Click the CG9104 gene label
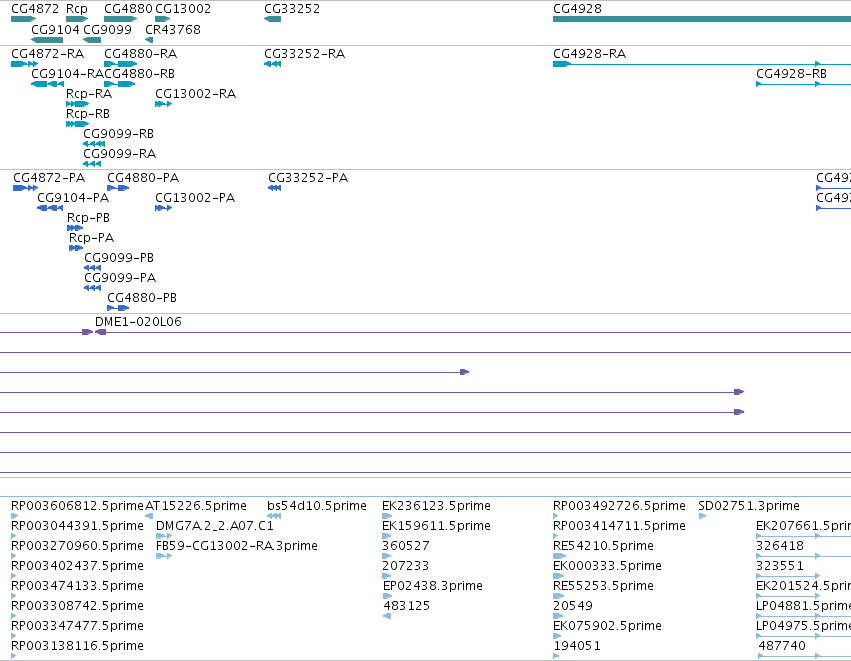 [x=55, y=29]
